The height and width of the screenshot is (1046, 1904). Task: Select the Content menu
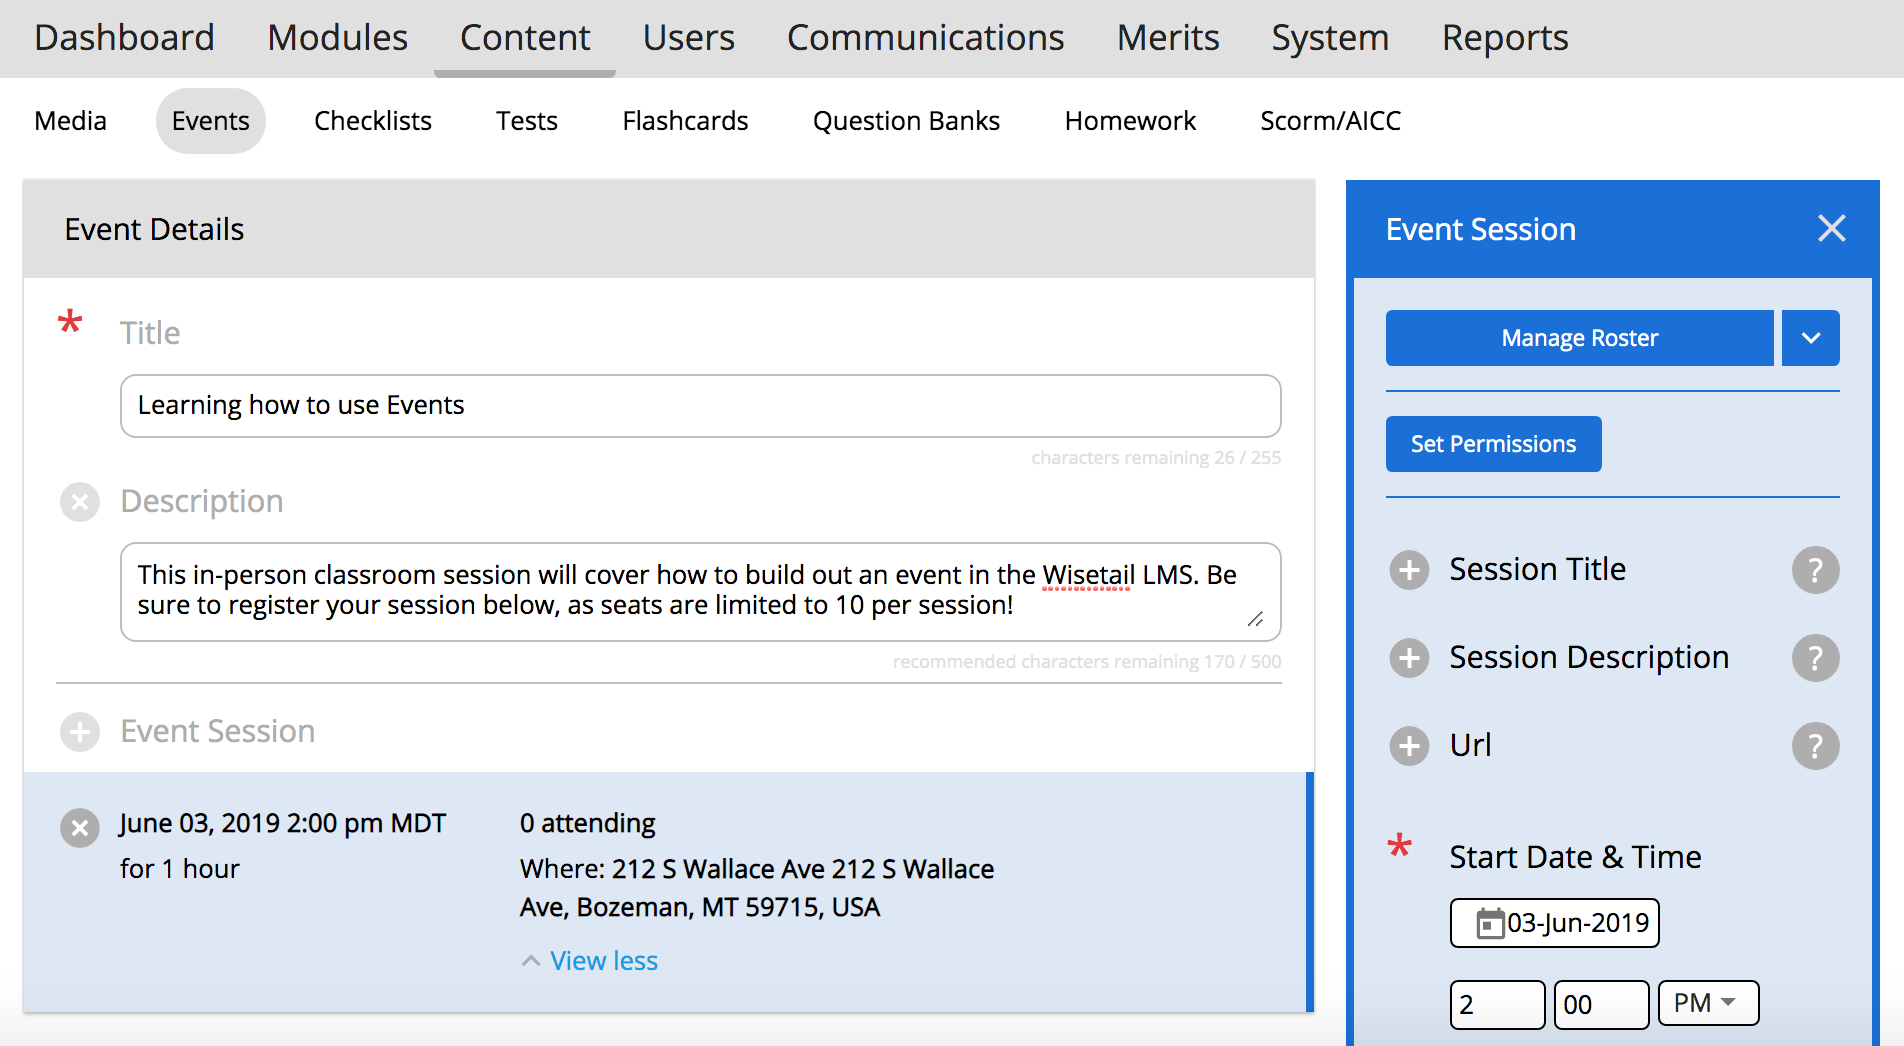pos(525,38)
